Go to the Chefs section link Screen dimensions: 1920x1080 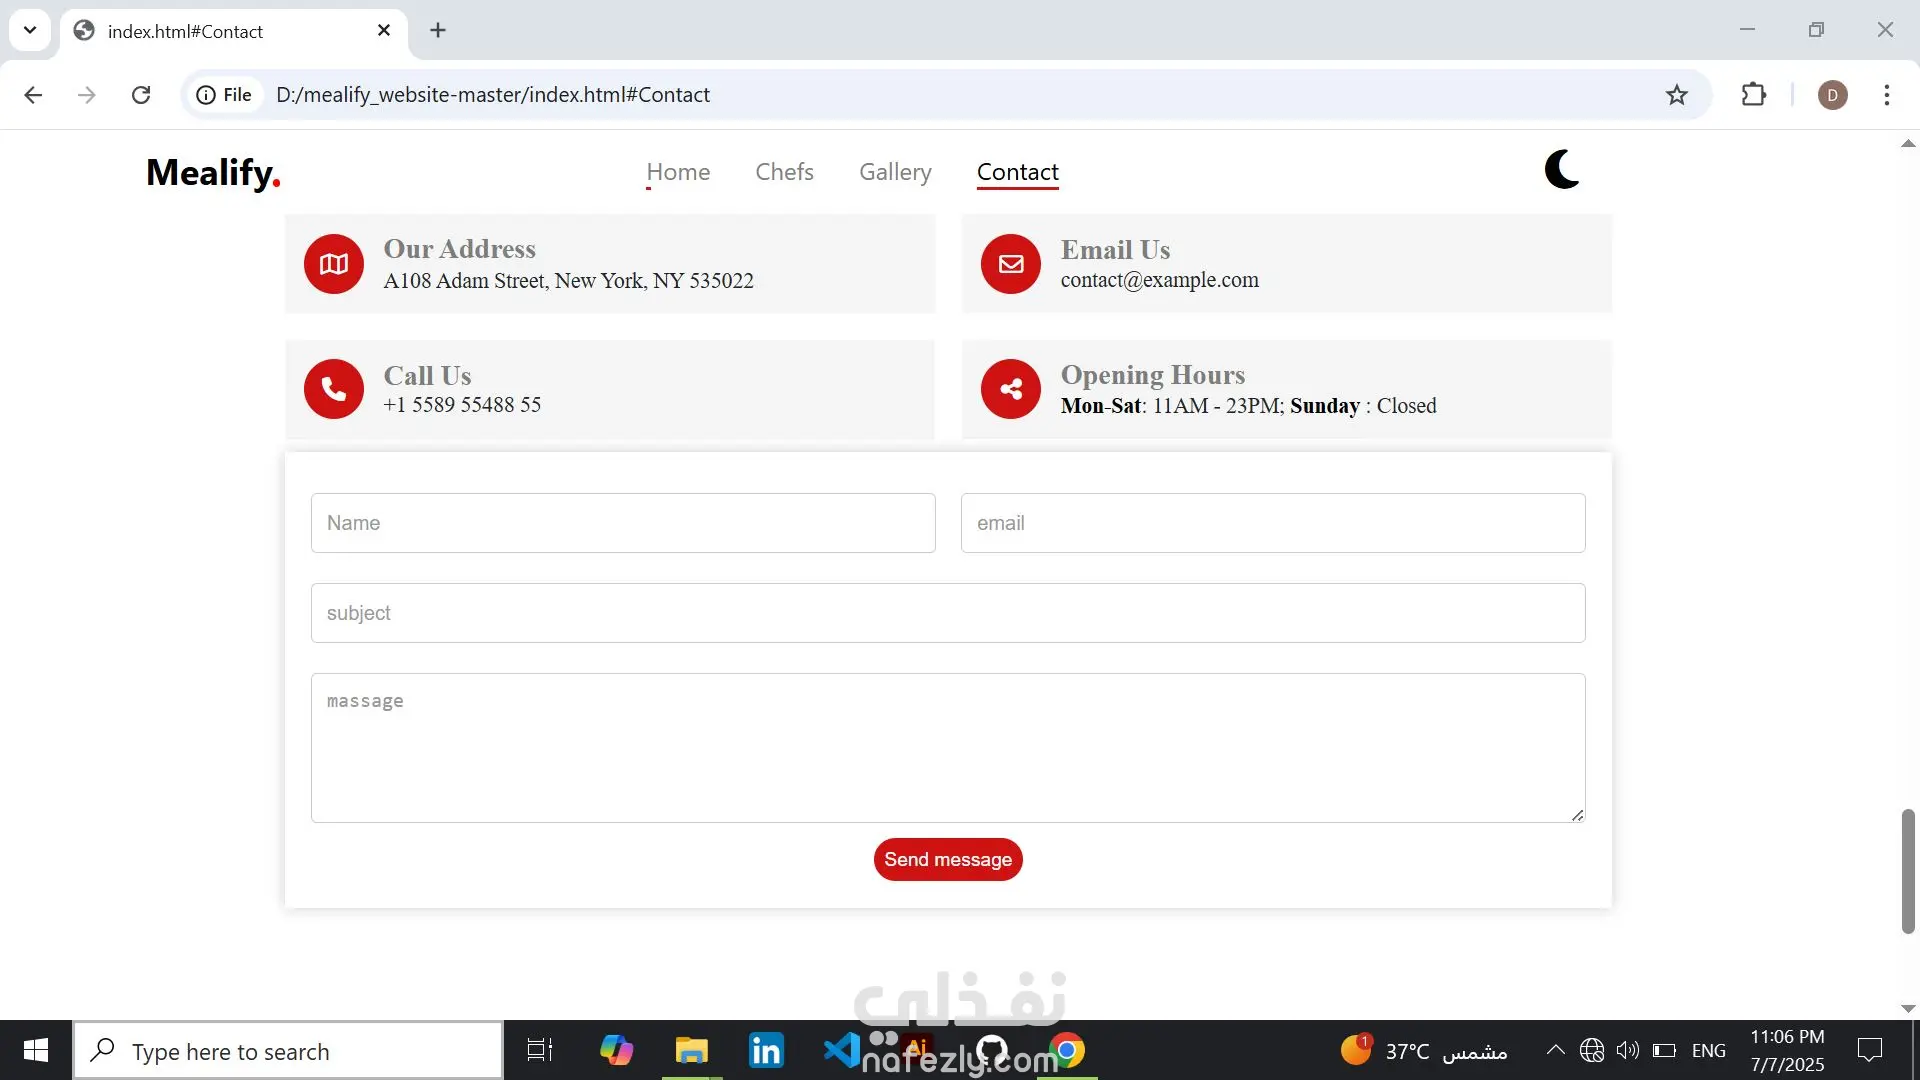784,172
